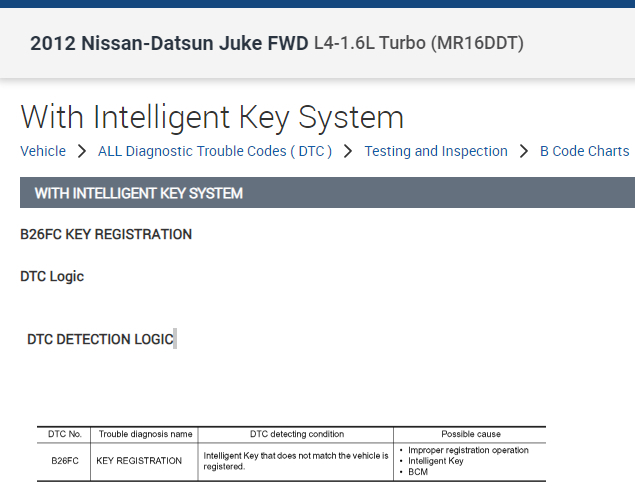Click the DTC No. column header
This screenshot has height=496, width=635.
tap(64, 434)
